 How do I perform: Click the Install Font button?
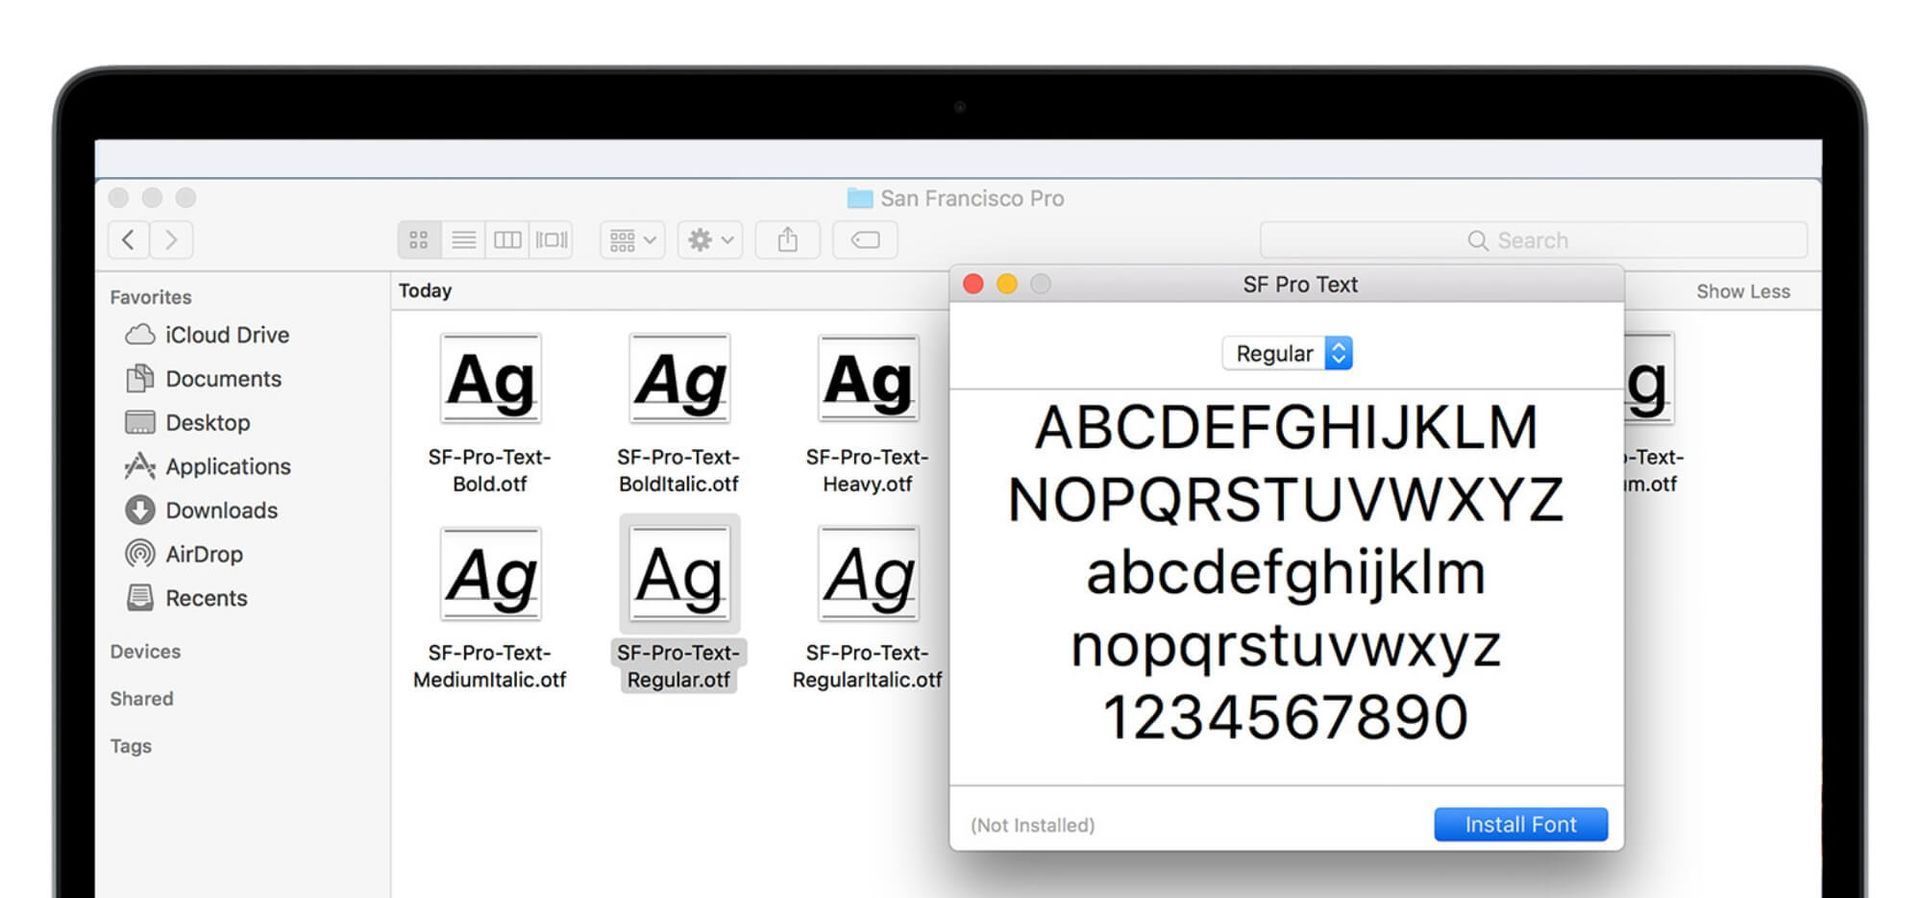pos(1521,825)
